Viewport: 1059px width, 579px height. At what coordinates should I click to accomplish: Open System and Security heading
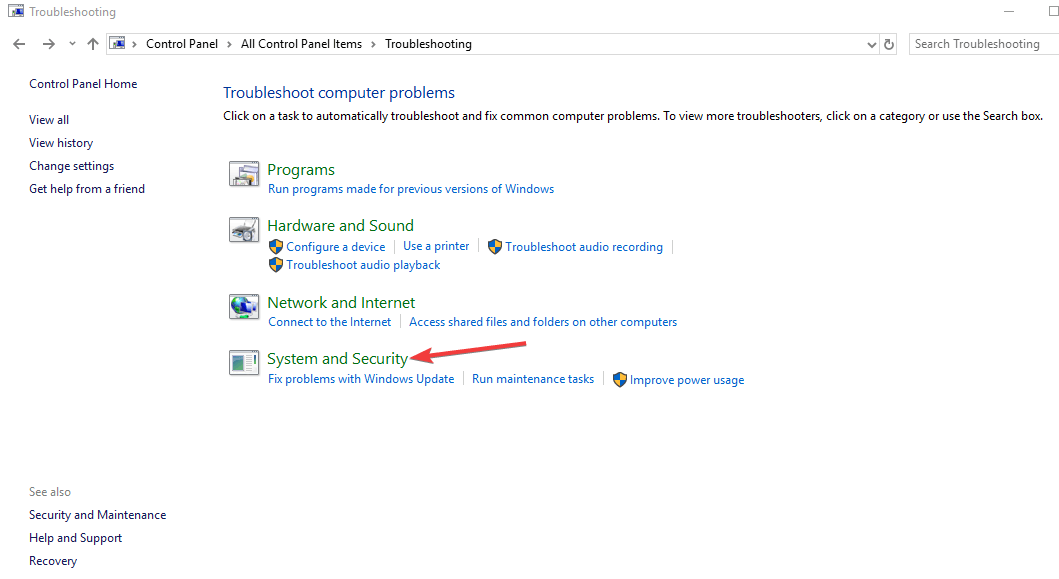tap(338, 359)
